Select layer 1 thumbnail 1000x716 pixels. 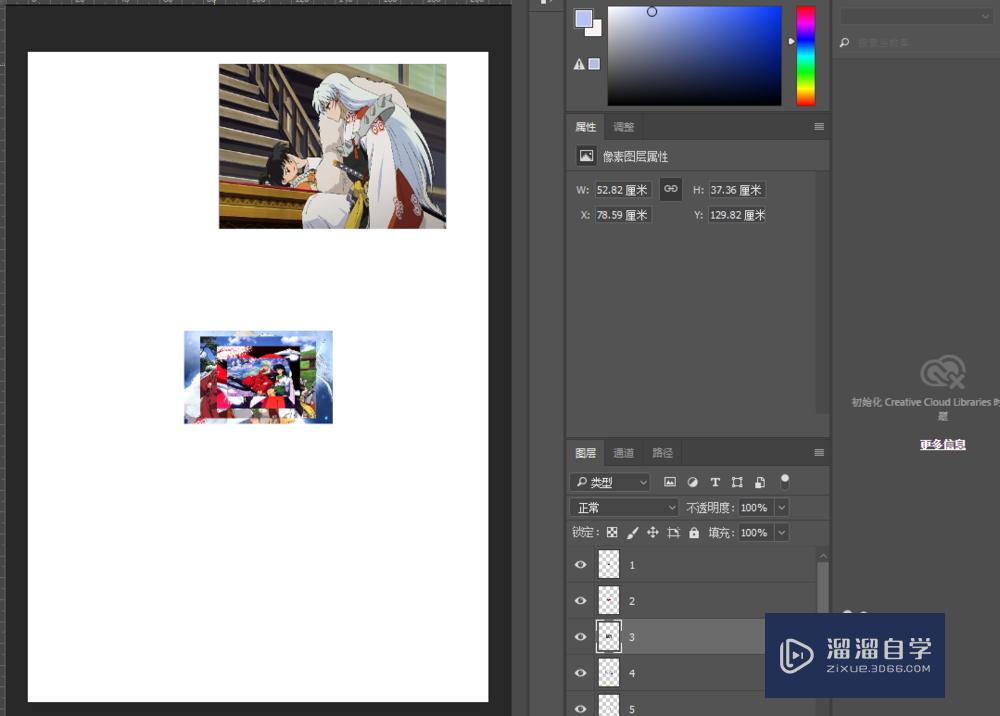click(608, 565)
